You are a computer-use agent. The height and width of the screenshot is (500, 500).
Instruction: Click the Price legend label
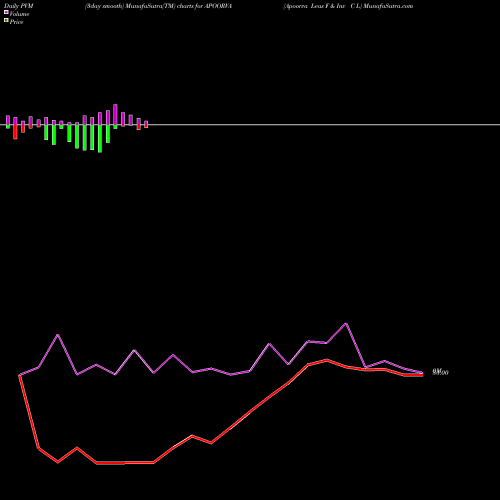pyautogui.click(x=16, y=22)
